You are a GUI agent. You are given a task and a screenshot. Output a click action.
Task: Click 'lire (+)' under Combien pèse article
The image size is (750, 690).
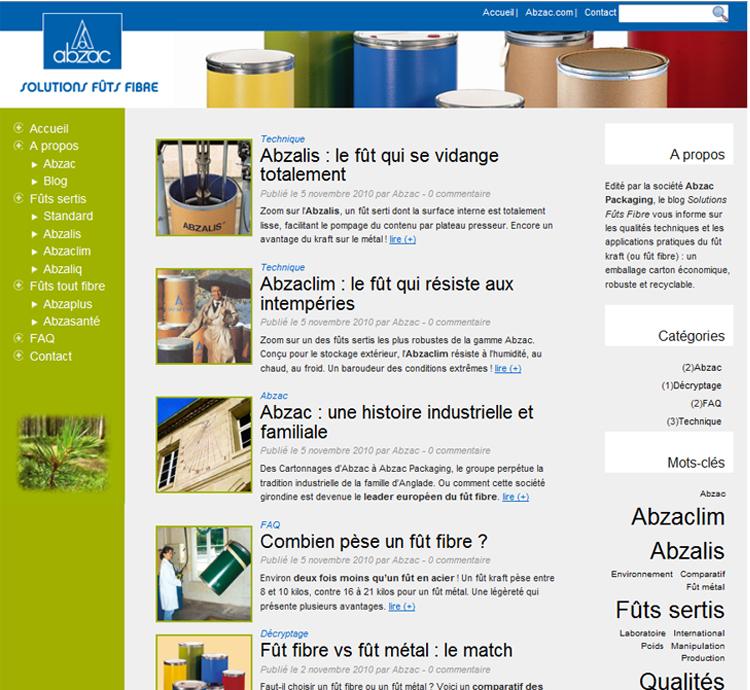tap(402, 606)
